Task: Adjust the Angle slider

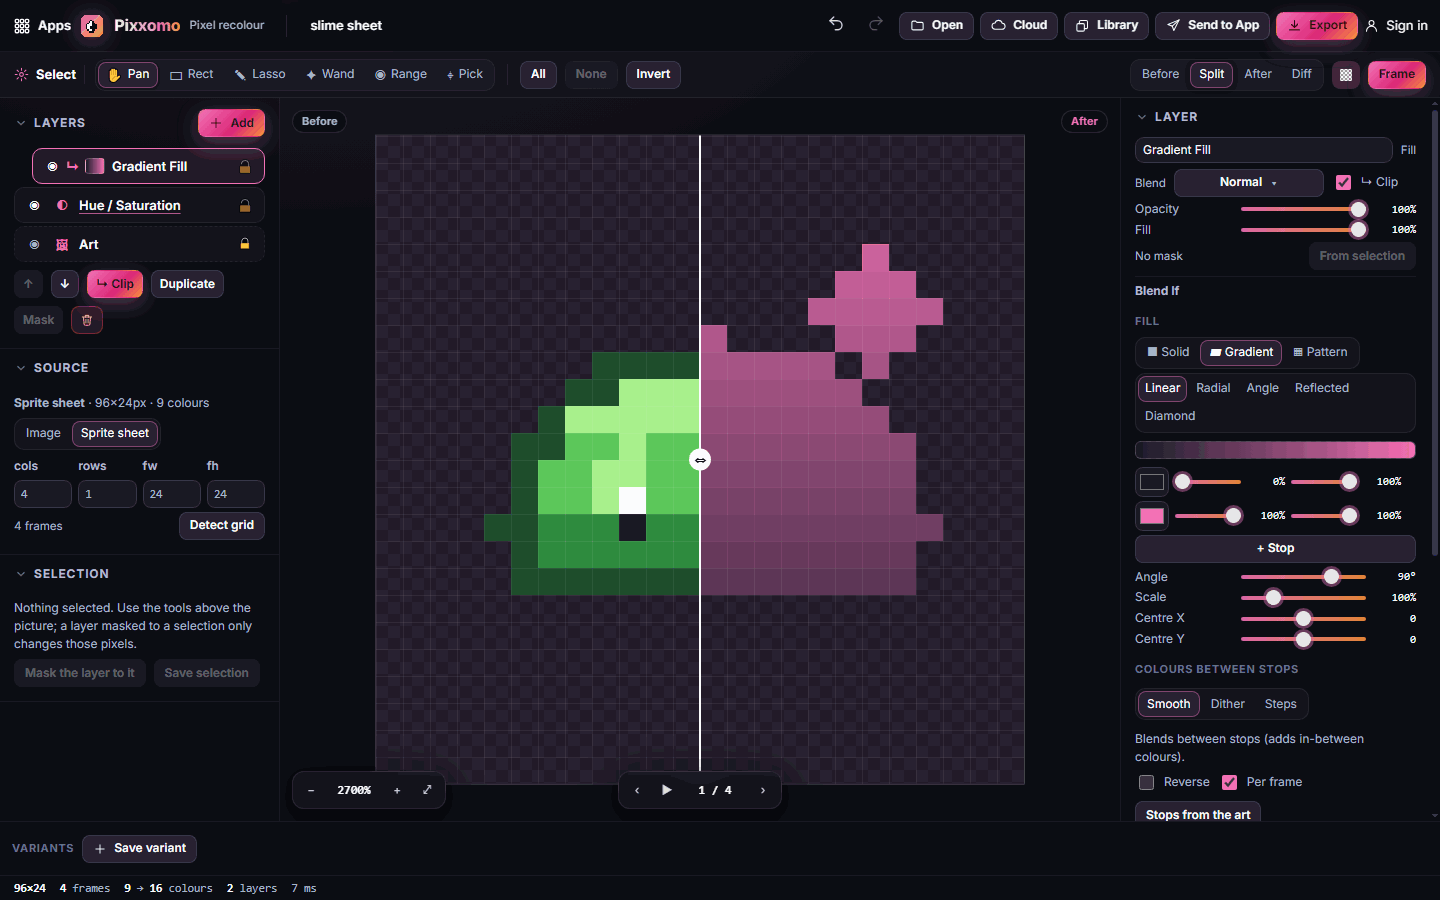Action: click(x=1303, y=577)
